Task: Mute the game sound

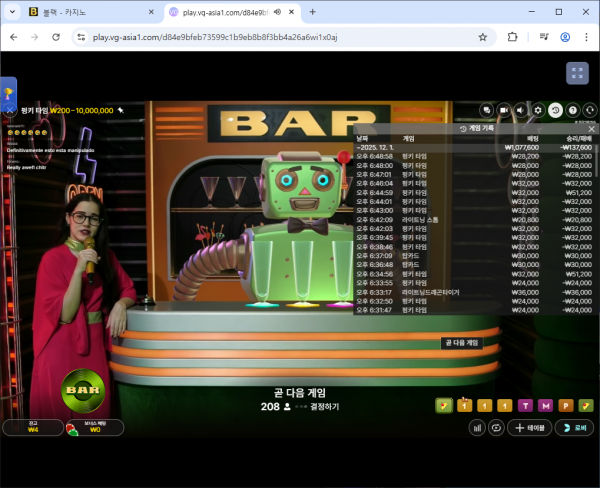Action: click(x=521, y=110)
